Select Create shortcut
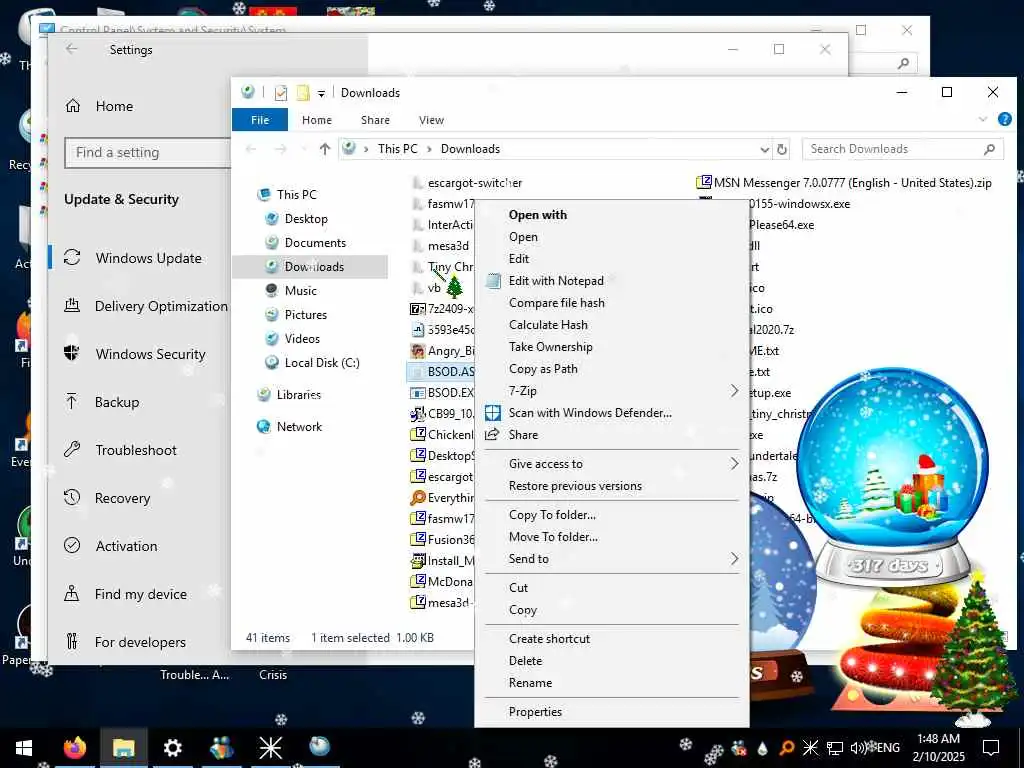This screenshot has height=768, width=1024. pos(549,639)
